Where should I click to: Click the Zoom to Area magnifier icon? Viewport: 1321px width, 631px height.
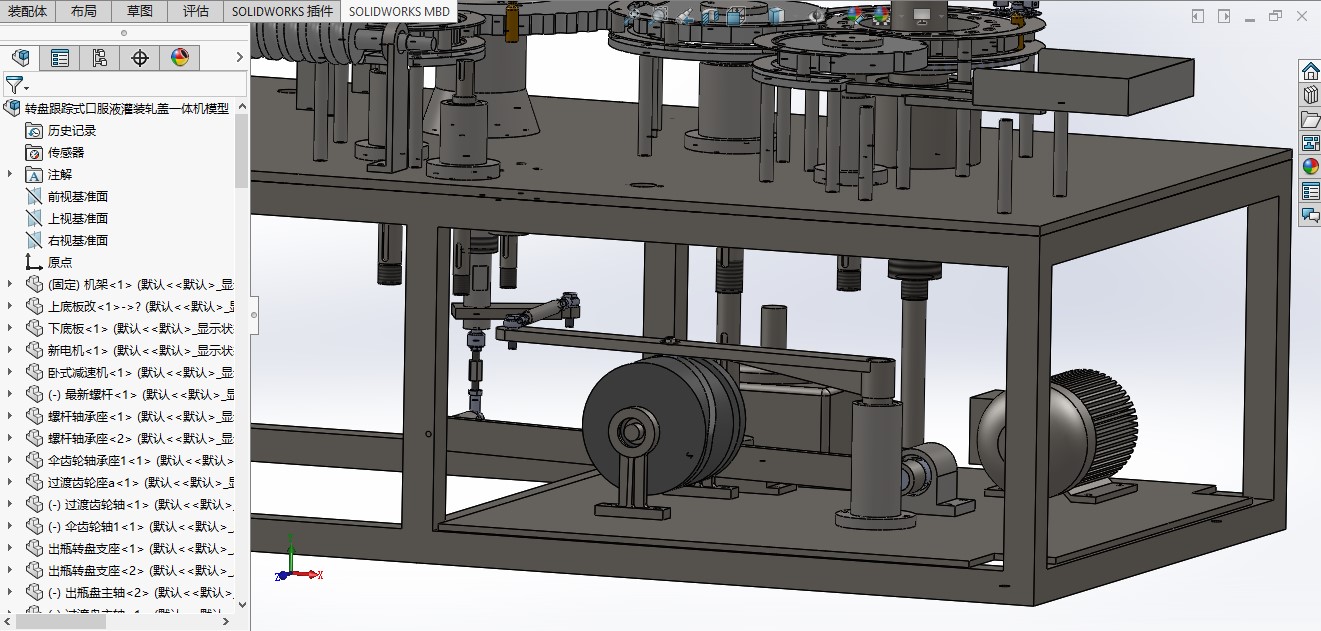658,15
